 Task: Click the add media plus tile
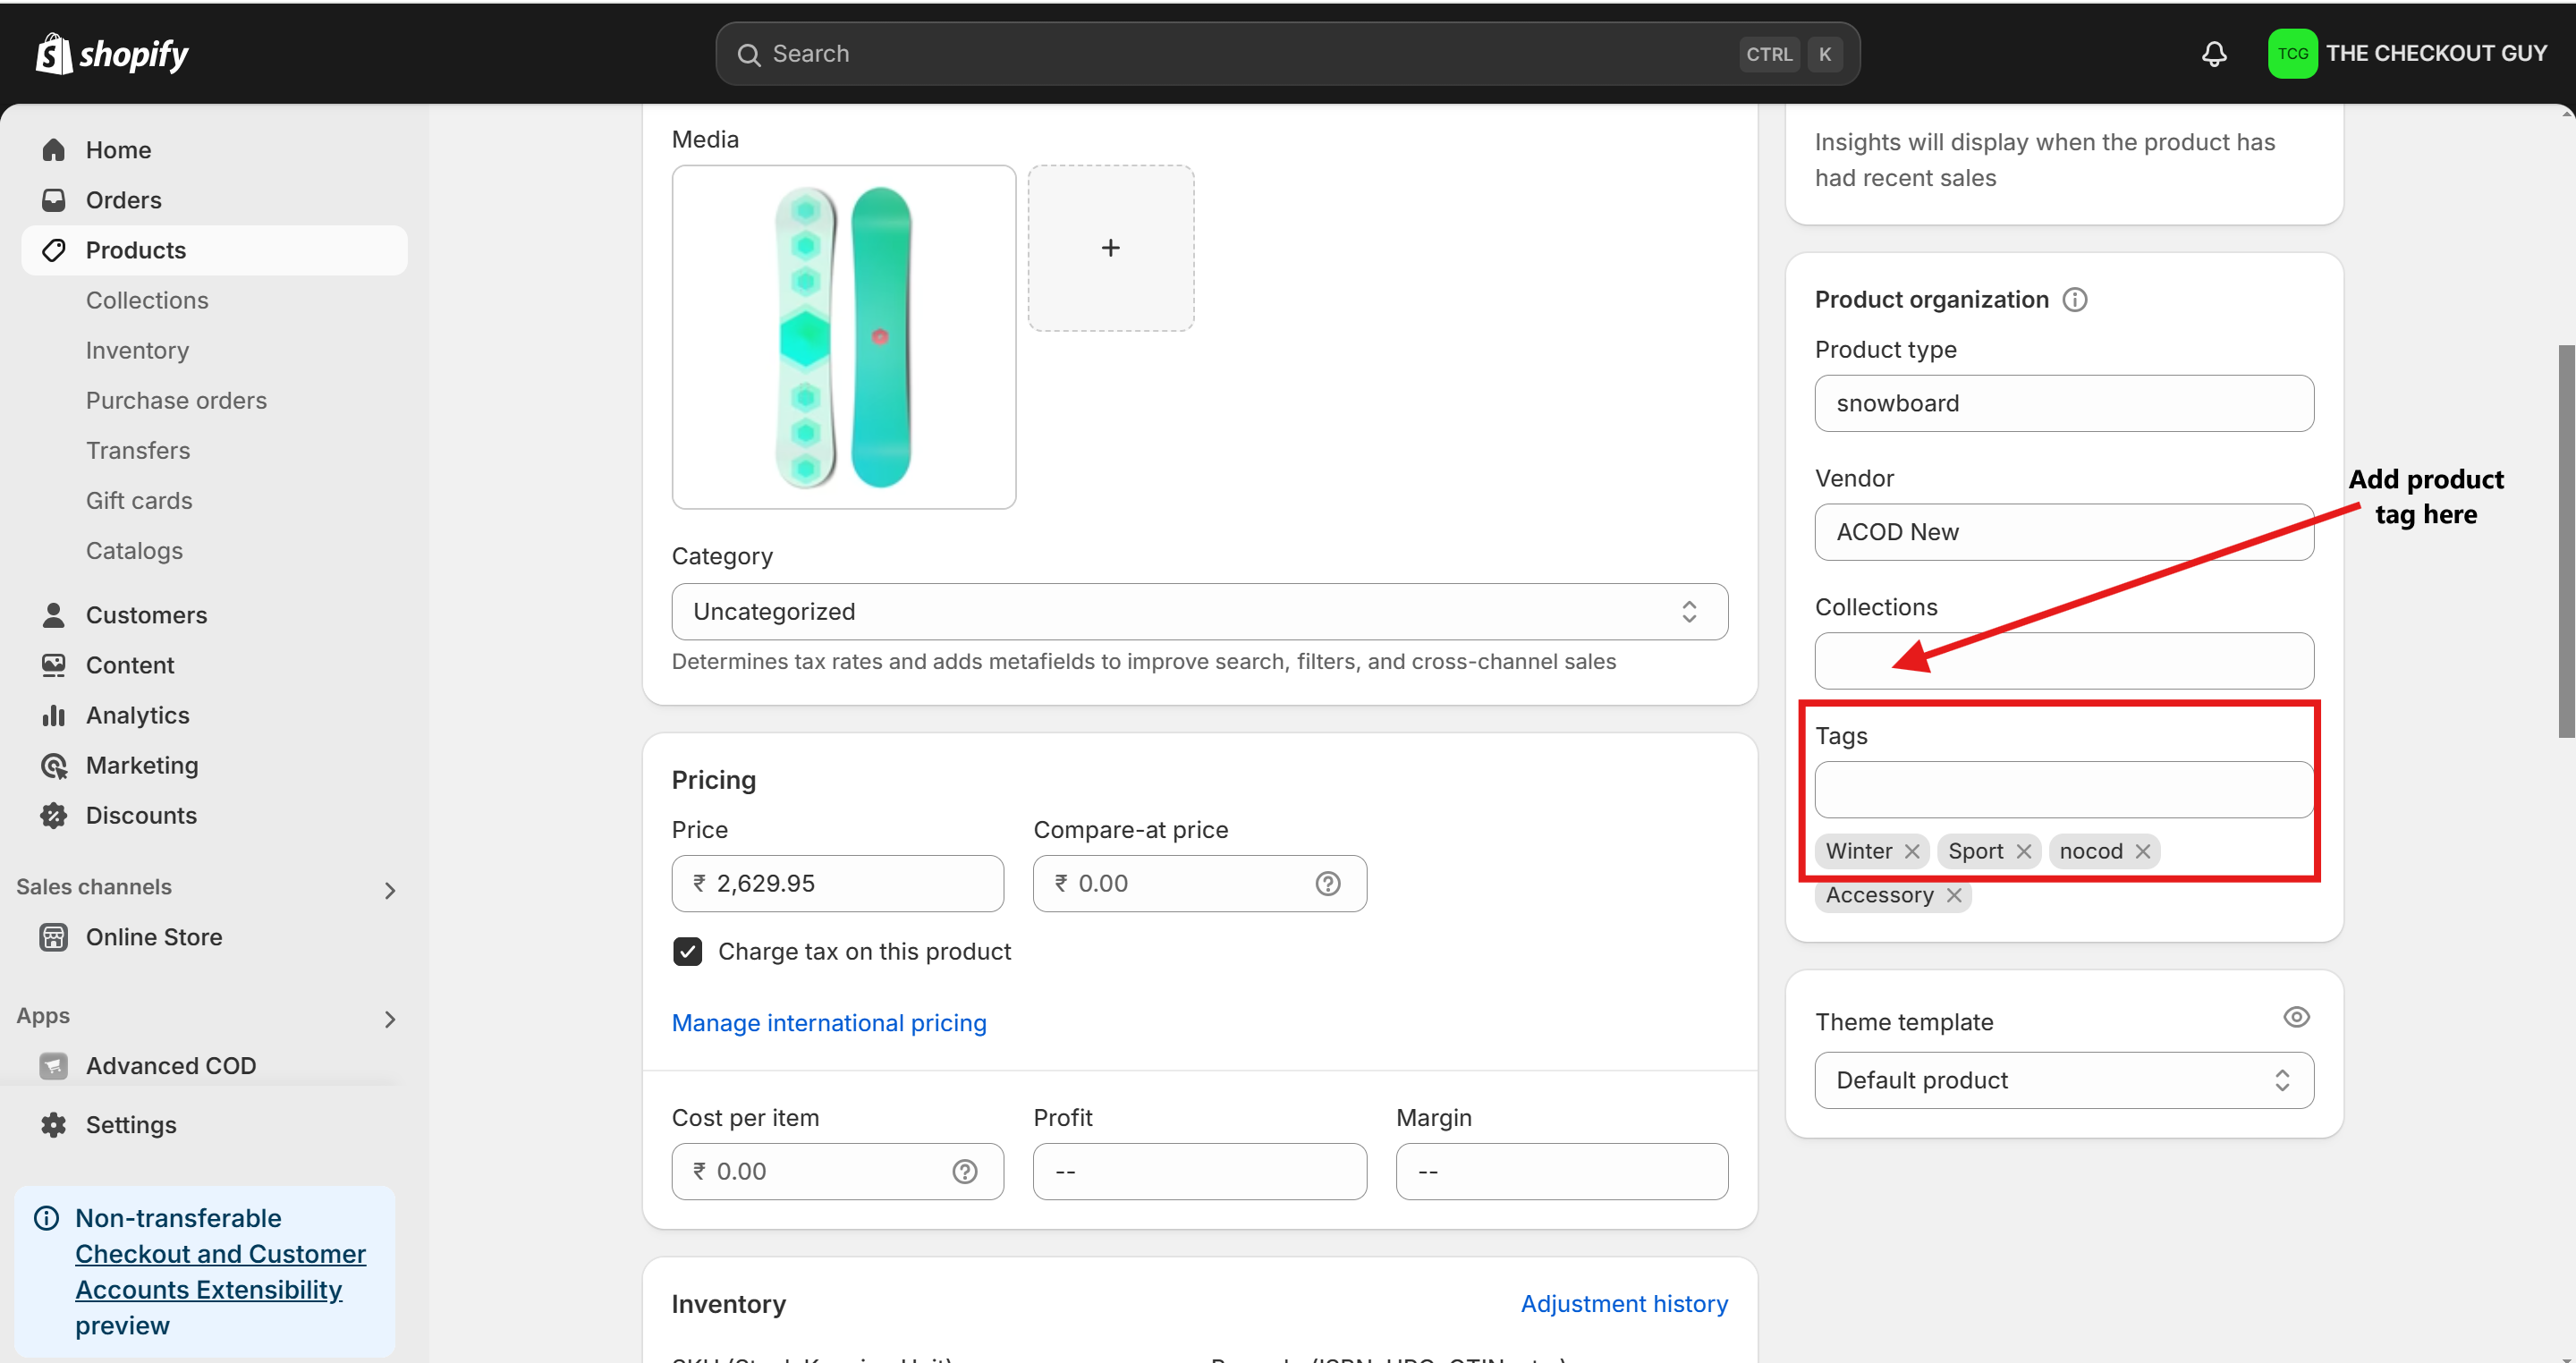(x=1110, y=248)
